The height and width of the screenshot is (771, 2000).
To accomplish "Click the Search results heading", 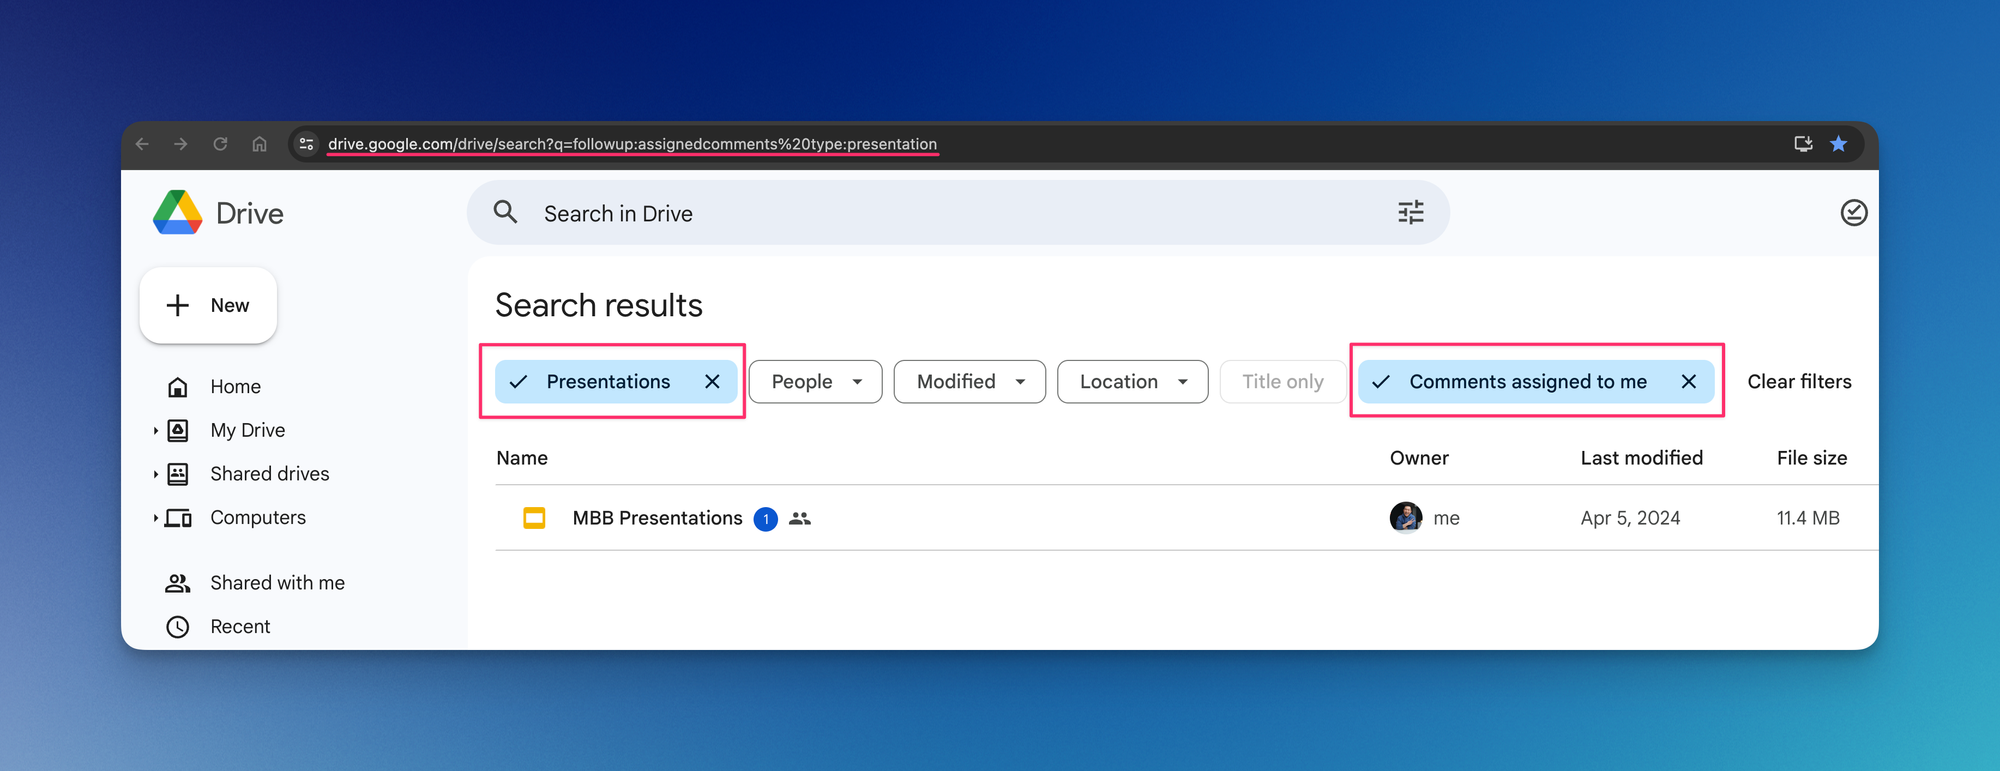I will point(599,305).
